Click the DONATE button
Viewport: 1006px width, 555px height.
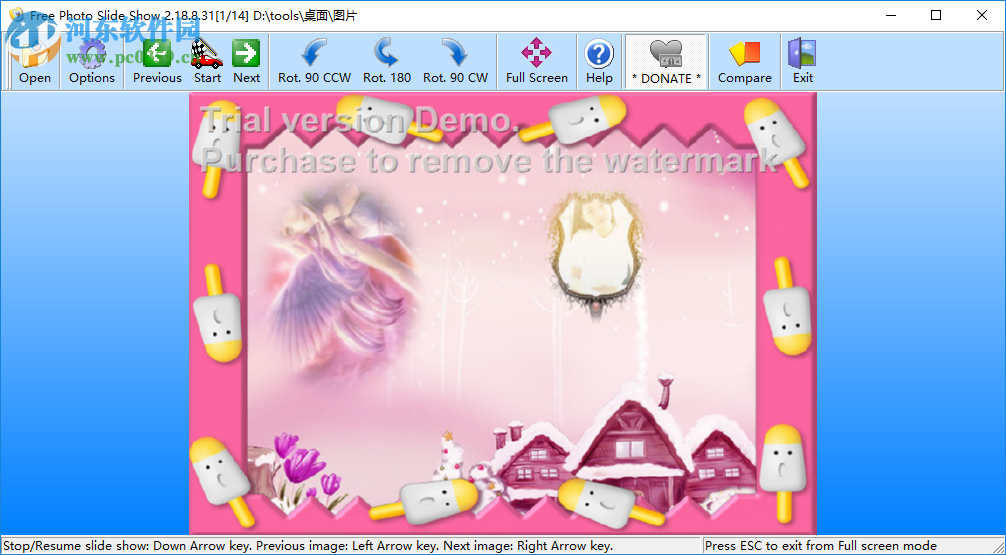(x=666, y=62)
